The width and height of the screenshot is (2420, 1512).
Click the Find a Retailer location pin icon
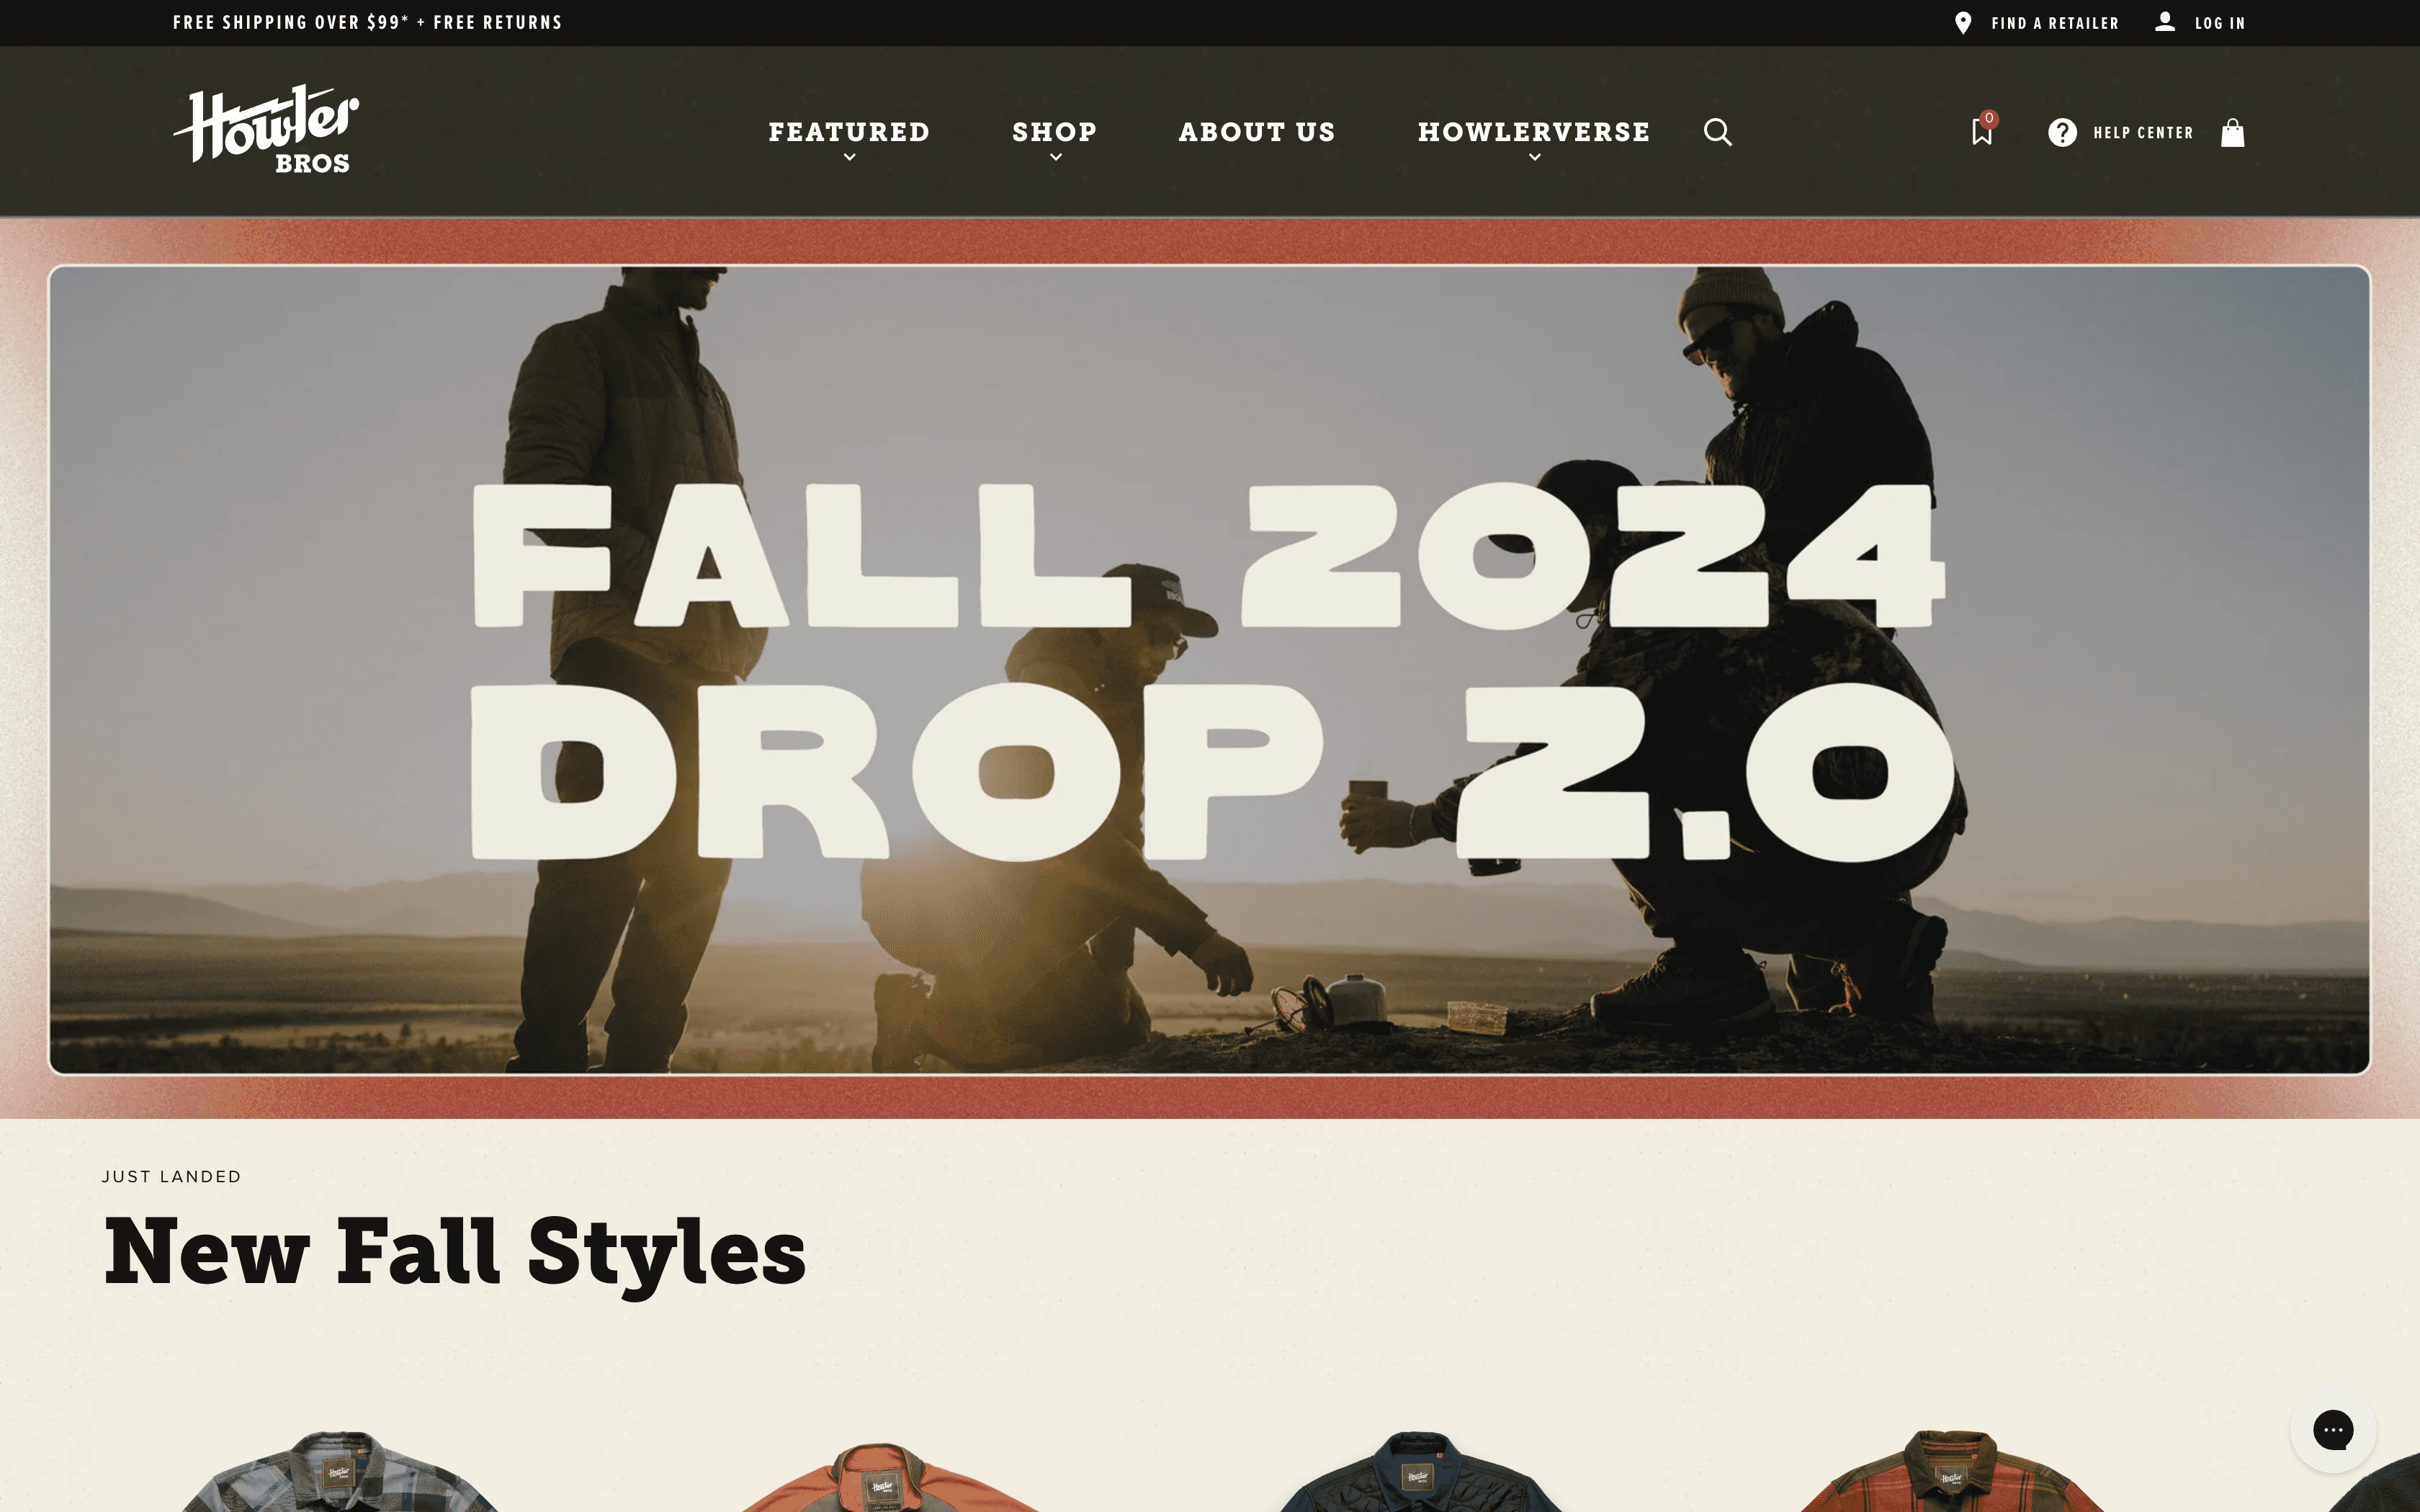pos(1963,23)
